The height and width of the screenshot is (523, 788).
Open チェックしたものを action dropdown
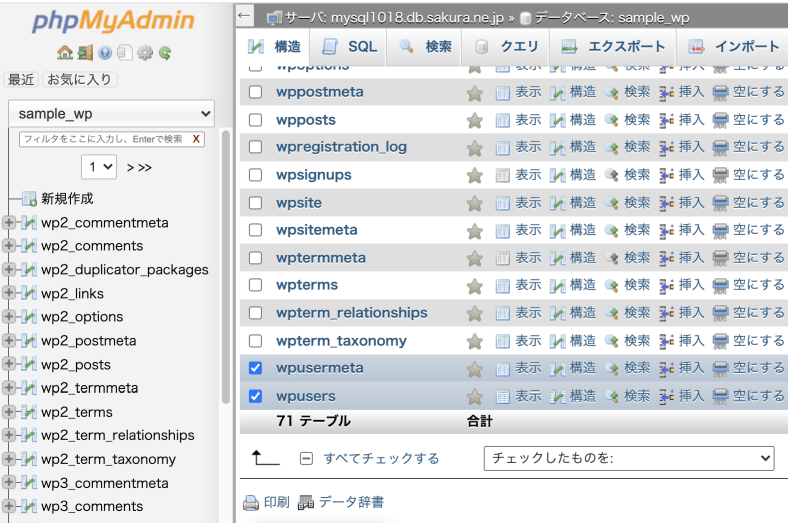tap(629, 458)
